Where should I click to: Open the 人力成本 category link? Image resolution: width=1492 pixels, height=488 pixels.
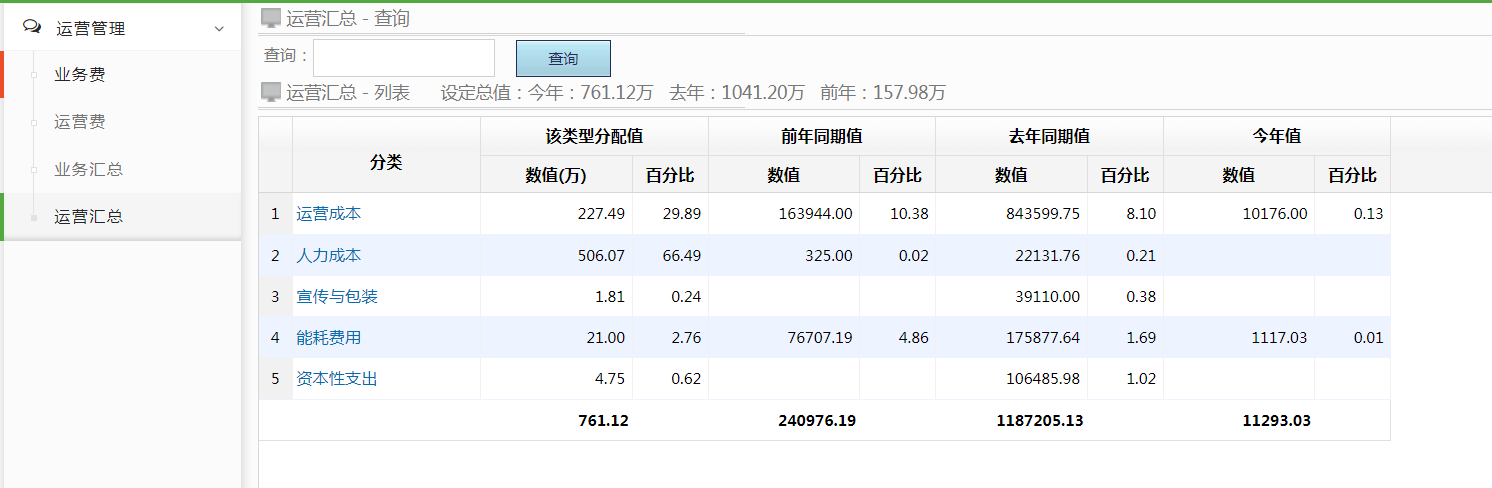tap(328, 255)
